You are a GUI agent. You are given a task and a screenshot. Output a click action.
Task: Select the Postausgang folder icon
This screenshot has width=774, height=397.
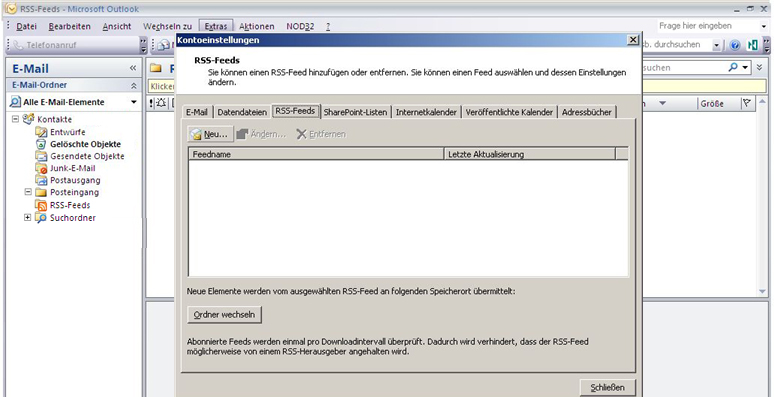(41, 180)
